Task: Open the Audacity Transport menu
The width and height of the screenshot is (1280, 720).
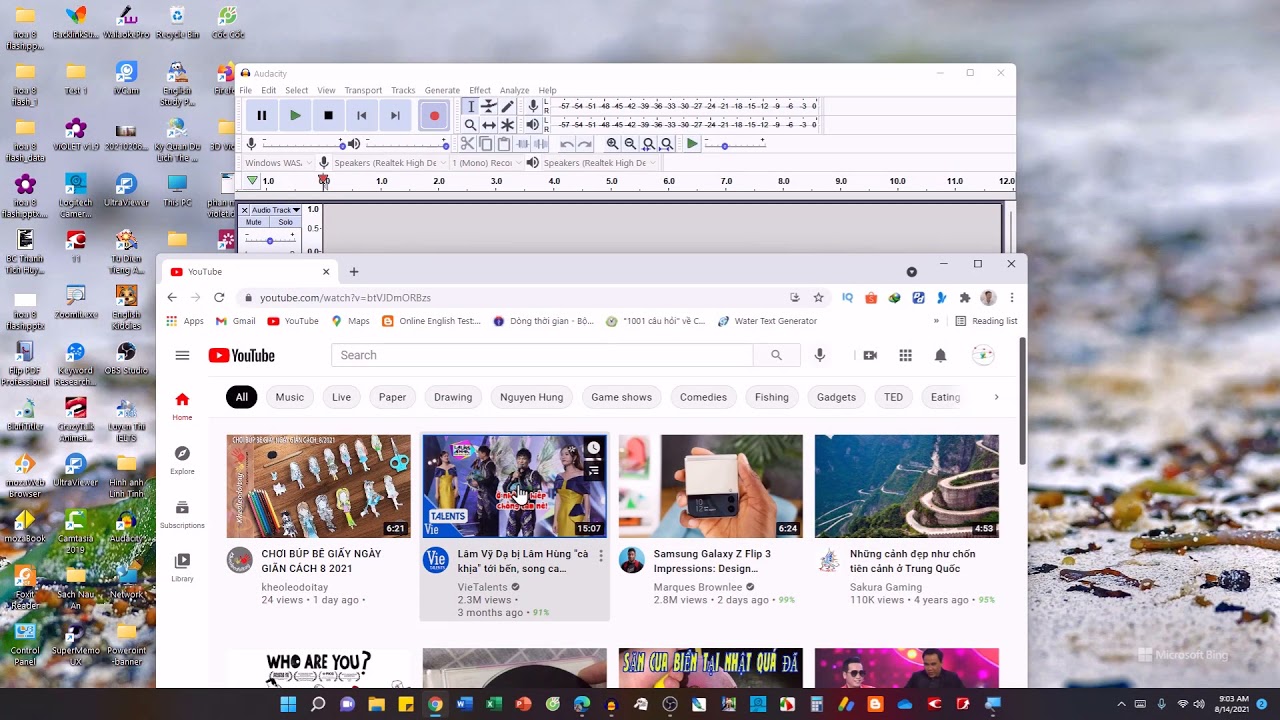Action: click(x=363, y=90)
